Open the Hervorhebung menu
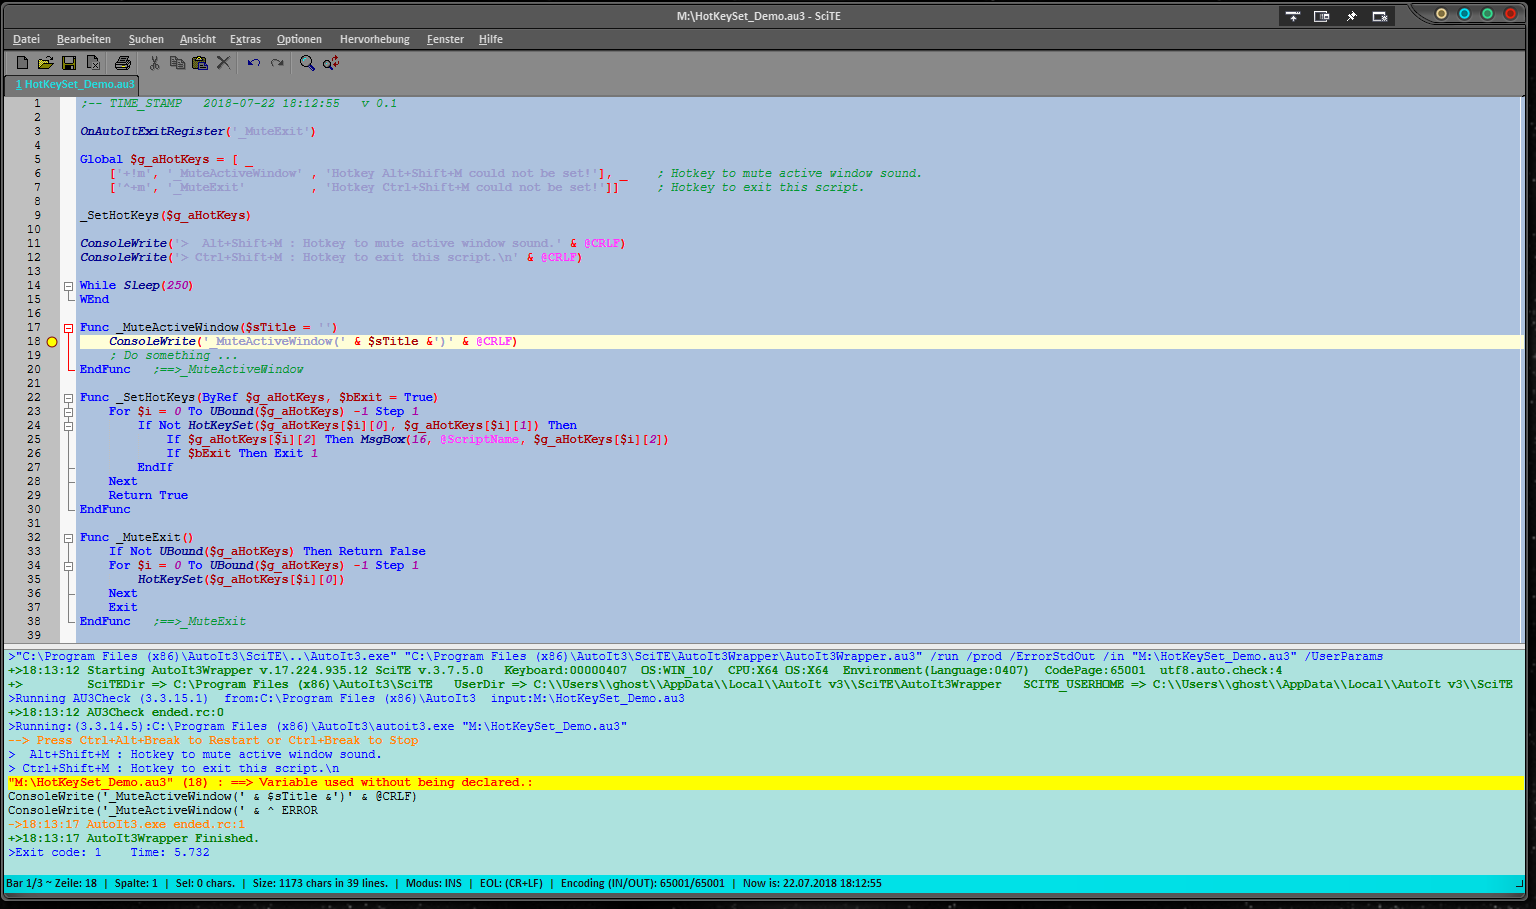The height and width of the screenshot is (909, 1536). [374, 39]
